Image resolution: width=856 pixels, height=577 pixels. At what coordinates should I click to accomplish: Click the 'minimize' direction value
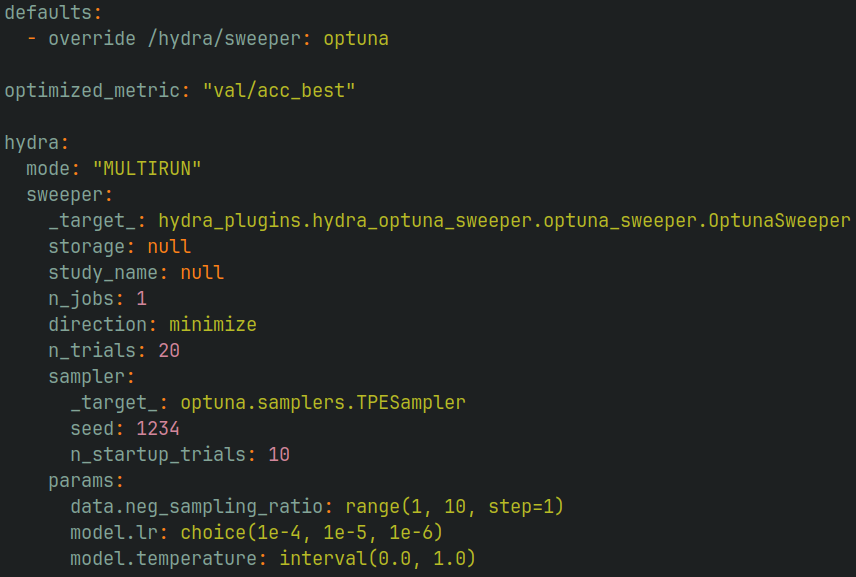click(212, 325)
